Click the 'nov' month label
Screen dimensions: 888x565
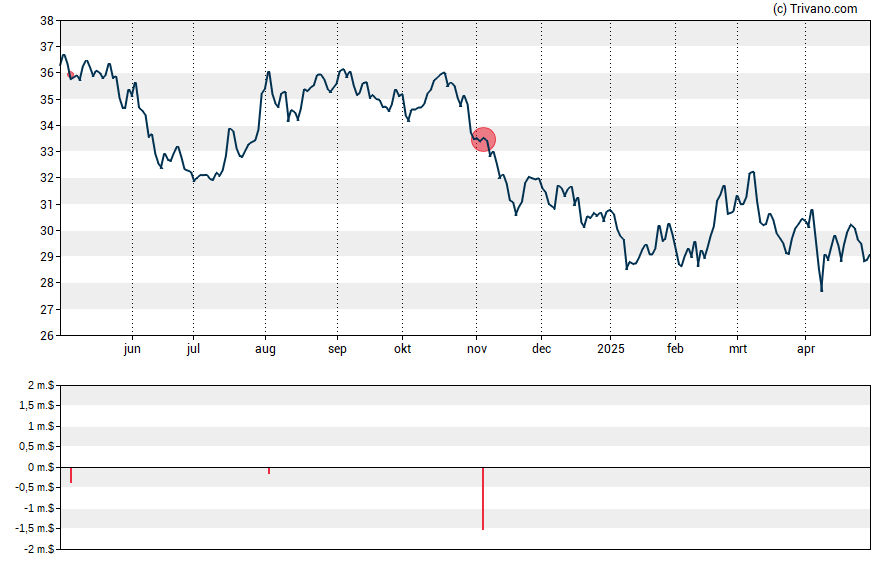click(x=477, y=349)
